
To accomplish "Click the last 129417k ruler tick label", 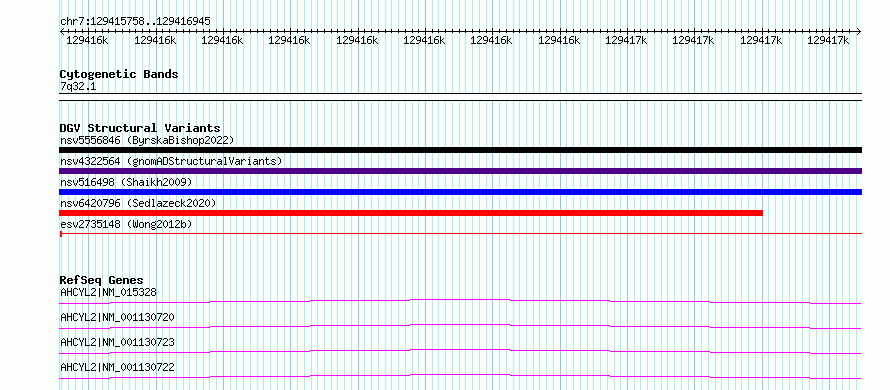I will [828, 40].
